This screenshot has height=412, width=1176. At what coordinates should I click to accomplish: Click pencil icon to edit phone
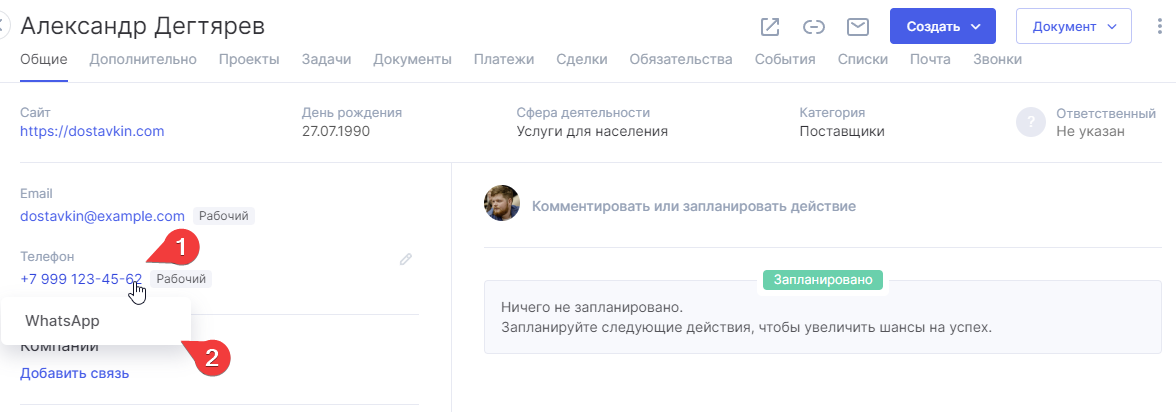click(x=406, y=259)
